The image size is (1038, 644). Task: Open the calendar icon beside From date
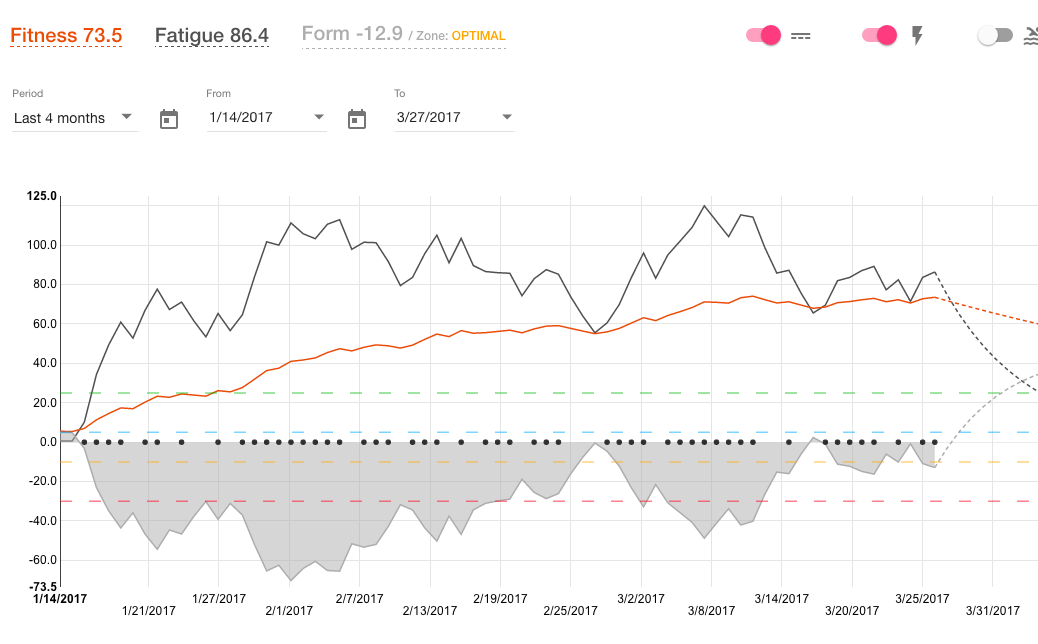169,119
